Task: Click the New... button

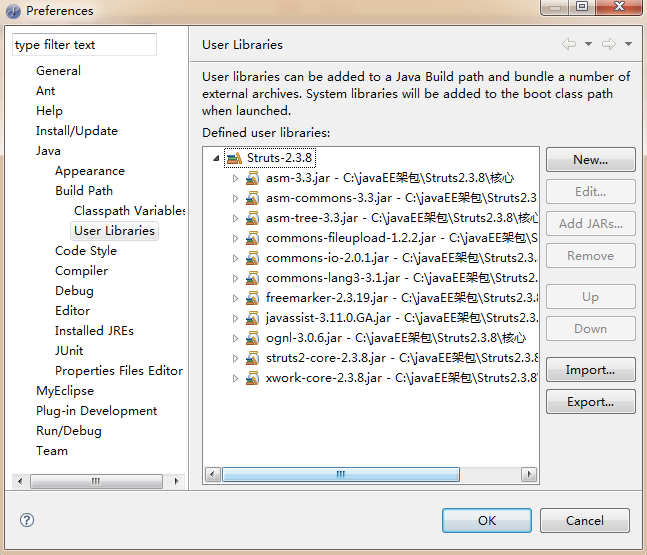Action: pos(590,160)
